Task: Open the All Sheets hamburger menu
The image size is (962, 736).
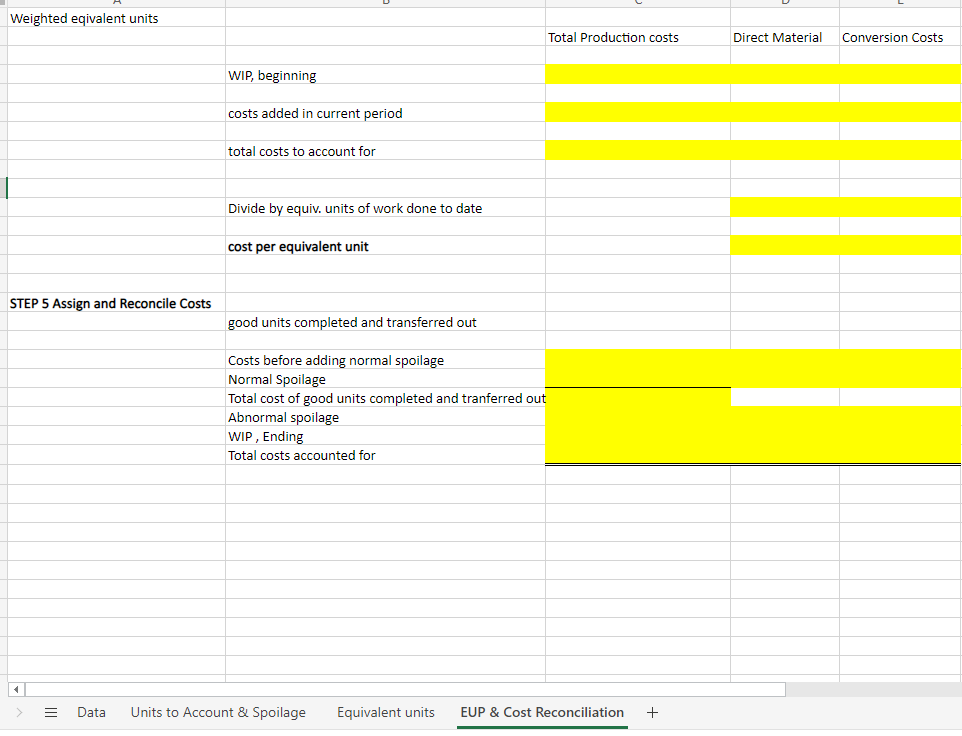Action: tap(51, 712)
